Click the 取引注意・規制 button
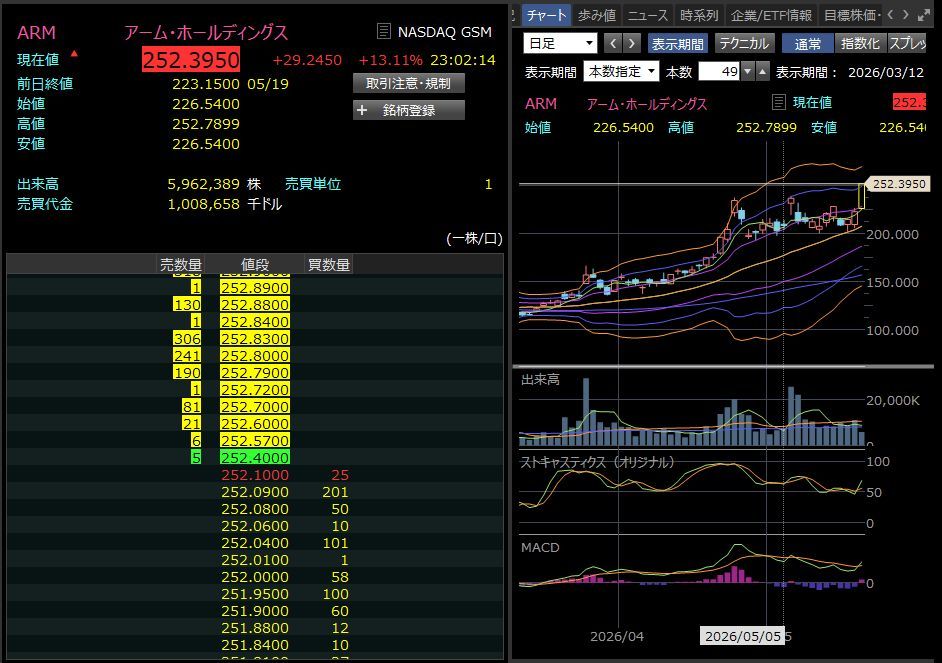This screenshot has height=663, width=942. [409, 83]
